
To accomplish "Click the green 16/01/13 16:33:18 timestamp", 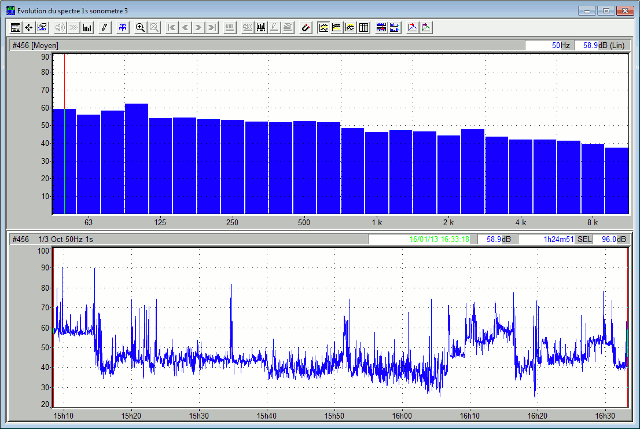I will coord(439,239).
